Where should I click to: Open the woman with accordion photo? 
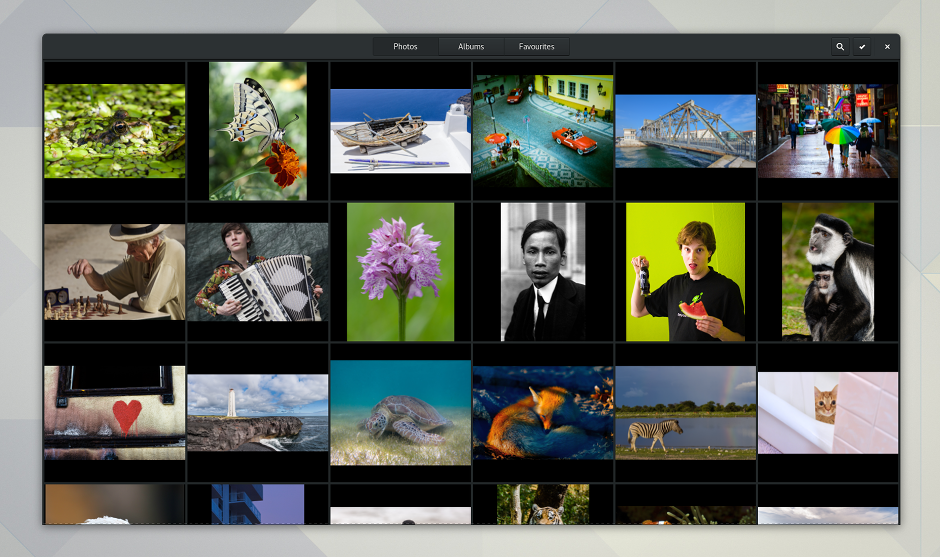[x=257, y=272]
